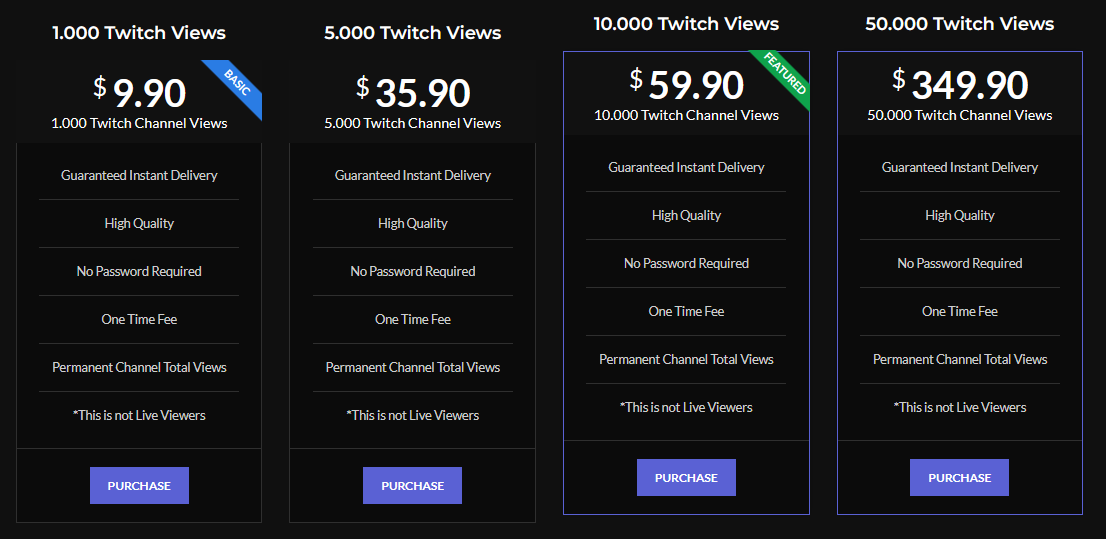Purchase the 50.000 Twitch Views package
Viewport: 1106px width, 539px height.
[959, 478]
